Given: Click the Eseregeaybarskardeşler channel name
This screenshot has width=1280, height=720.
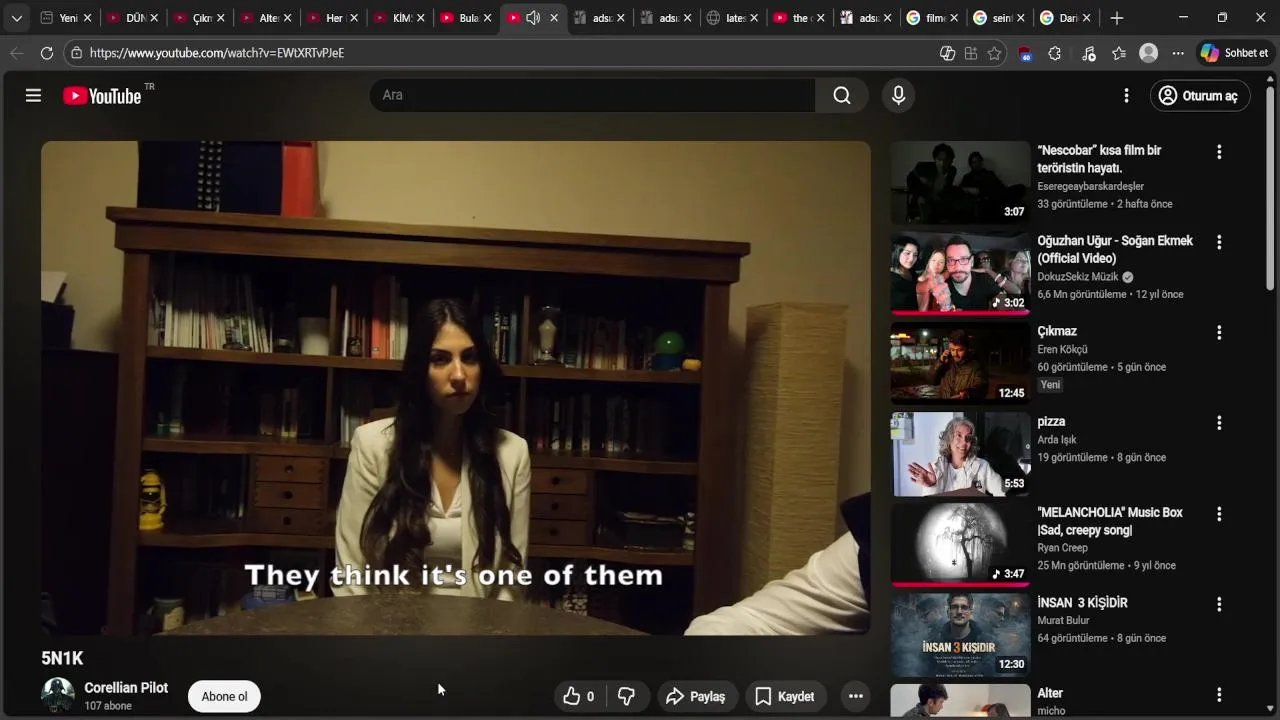Looking at the screenshot, I should [1091, 186].
